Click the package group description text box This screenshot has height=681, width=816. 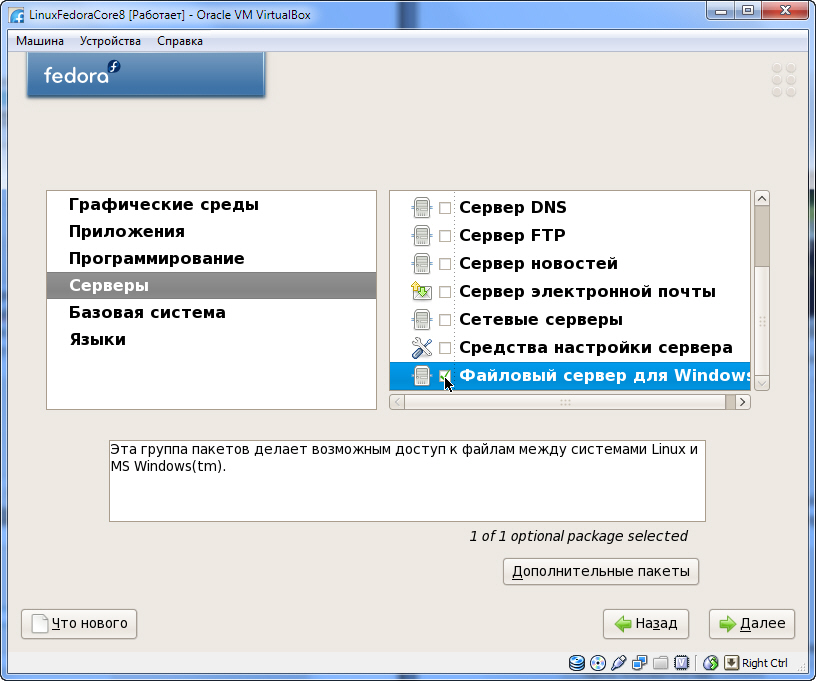point(407,481)
